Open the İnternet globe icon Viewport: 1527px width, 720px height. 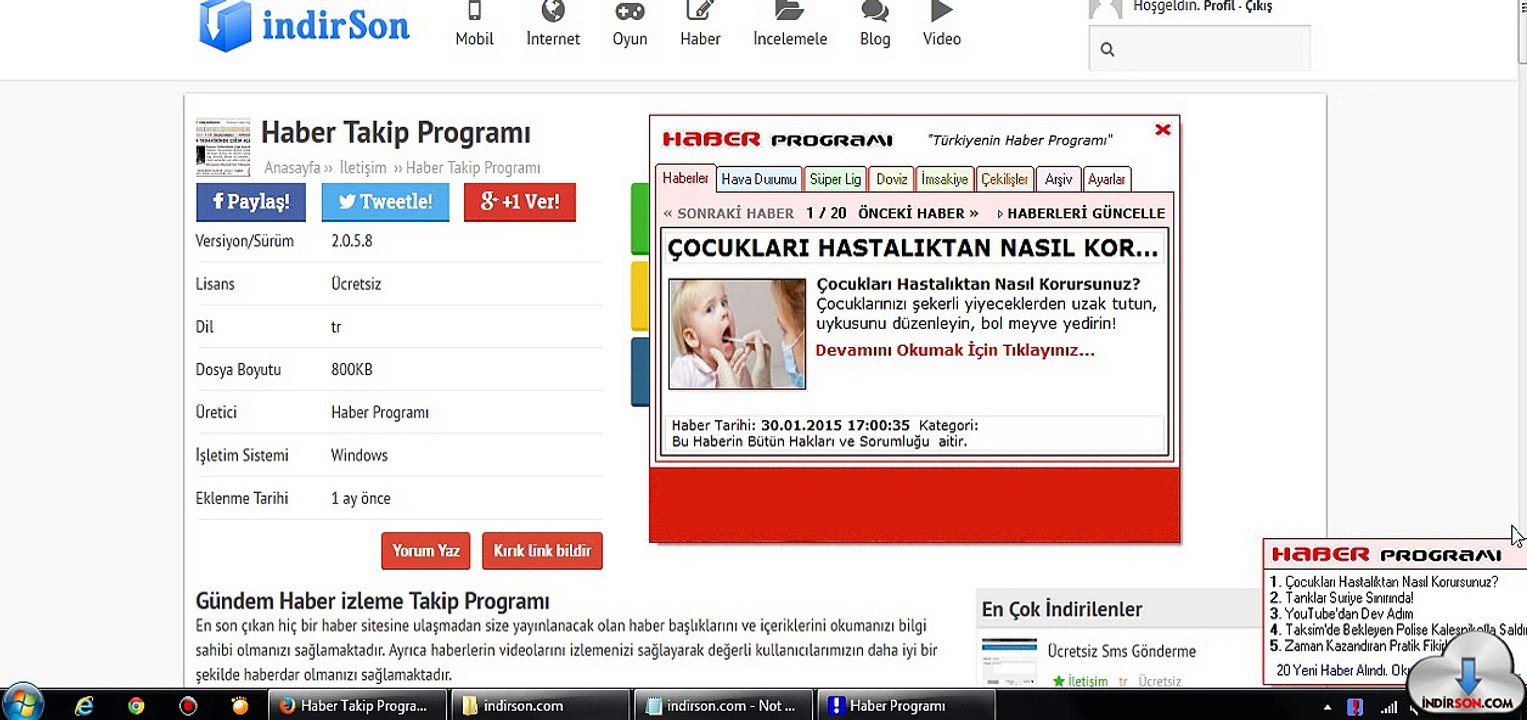(553, 11)
